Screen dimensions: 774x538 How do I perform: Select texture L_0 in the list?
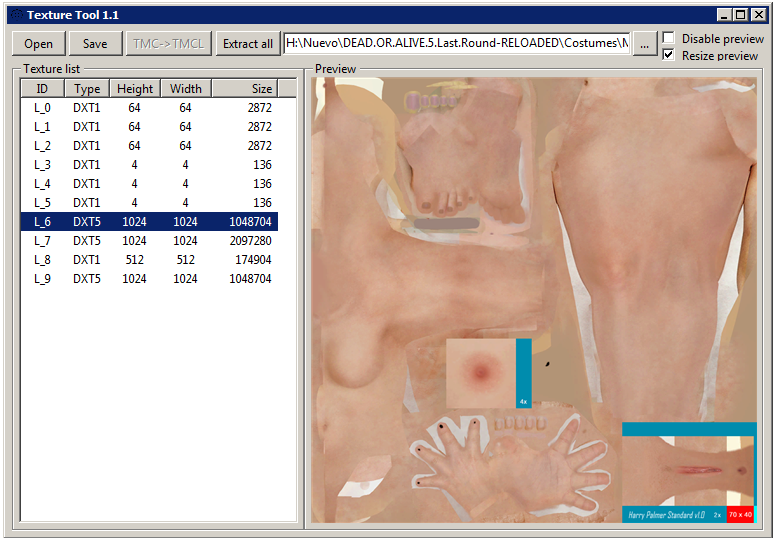(43, 108)
